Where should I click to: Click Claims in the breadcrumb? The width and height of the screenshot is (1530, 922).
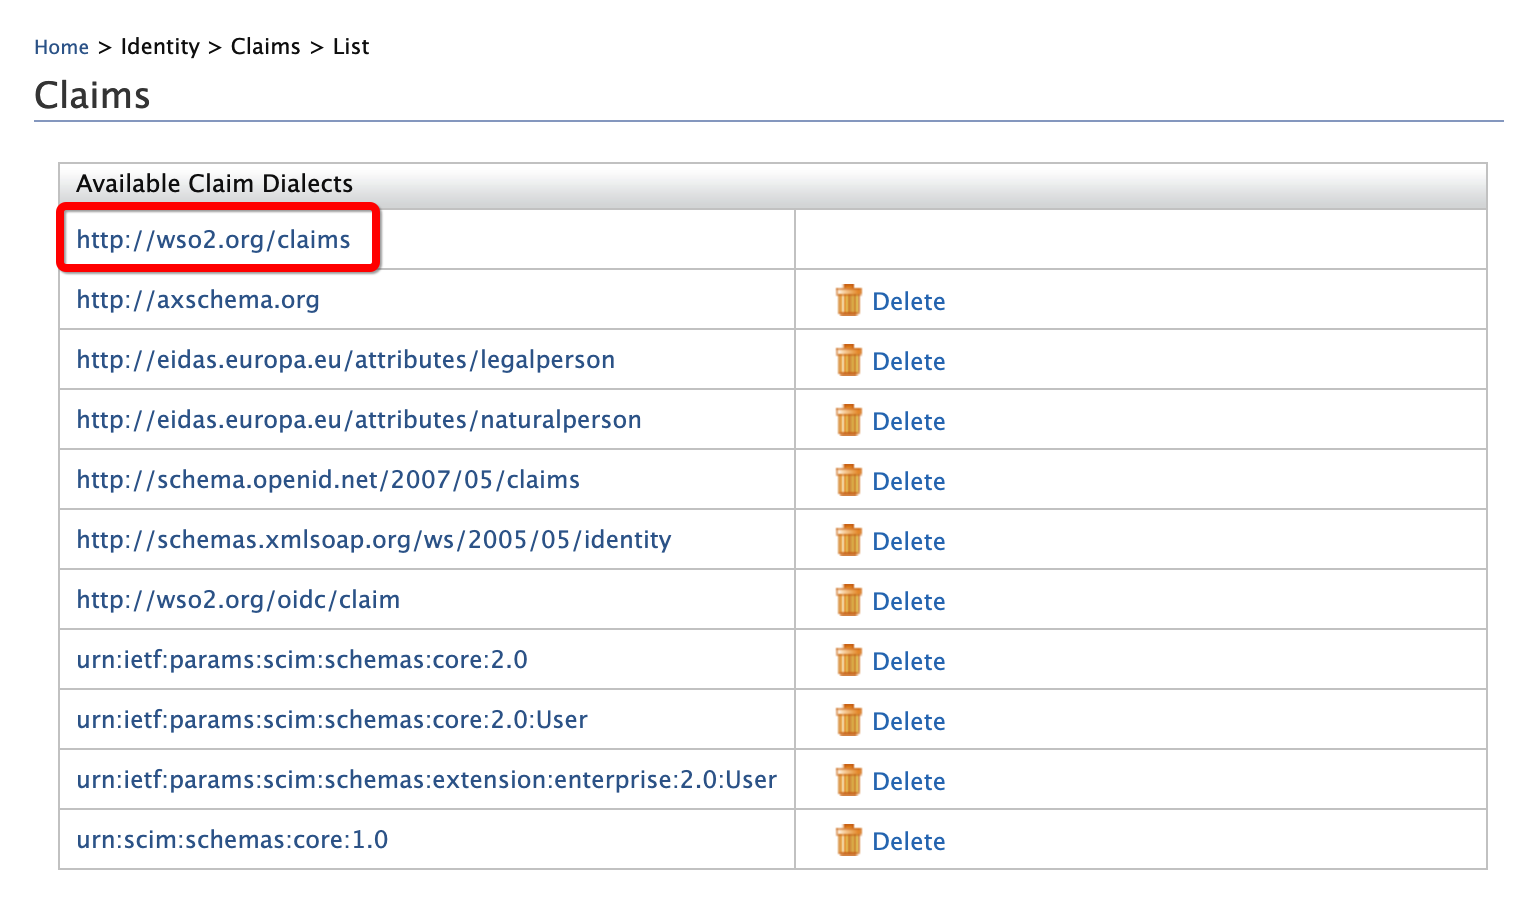click(x=265, y=47)
